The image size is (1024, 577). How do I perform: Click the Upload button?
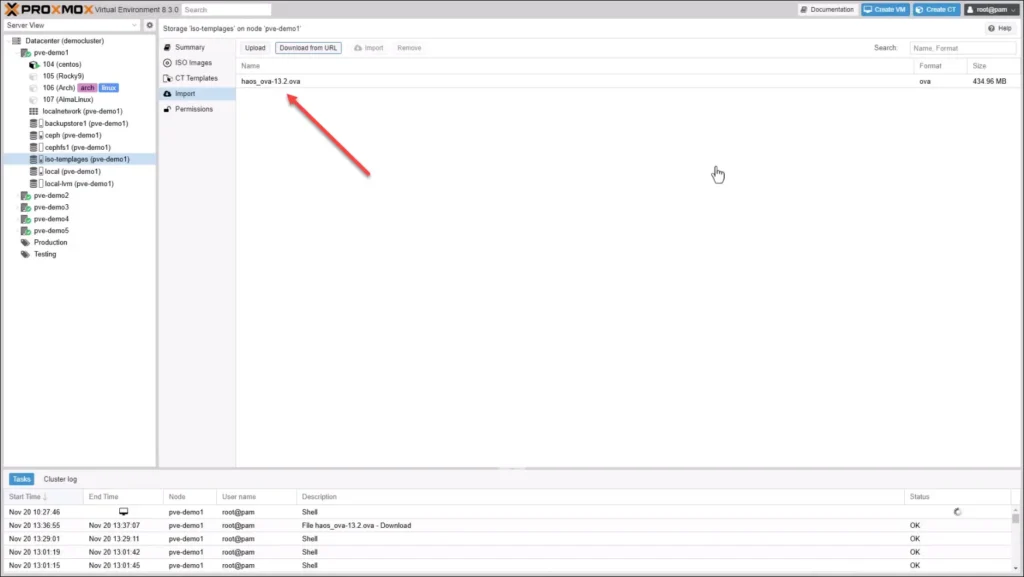tap(255, 47)
